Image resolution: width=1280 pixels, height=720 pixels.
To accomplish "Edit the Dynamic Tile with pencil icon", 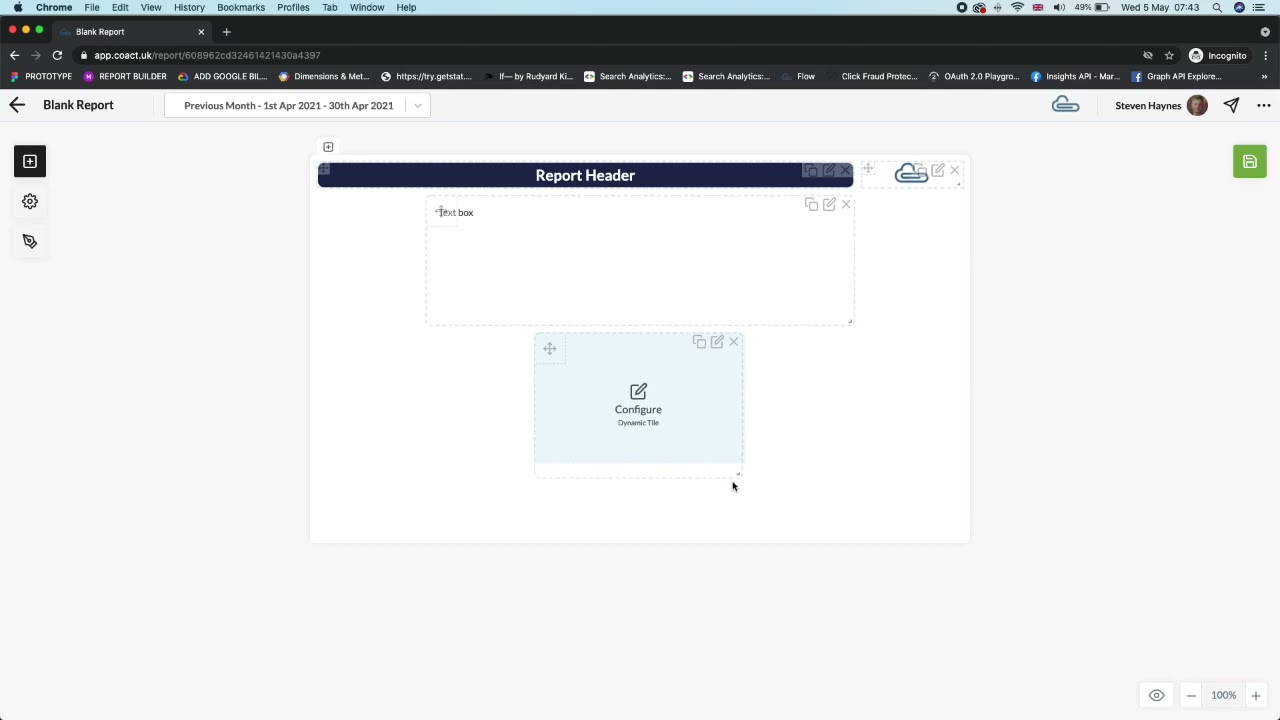I will (x=717, y=342).
